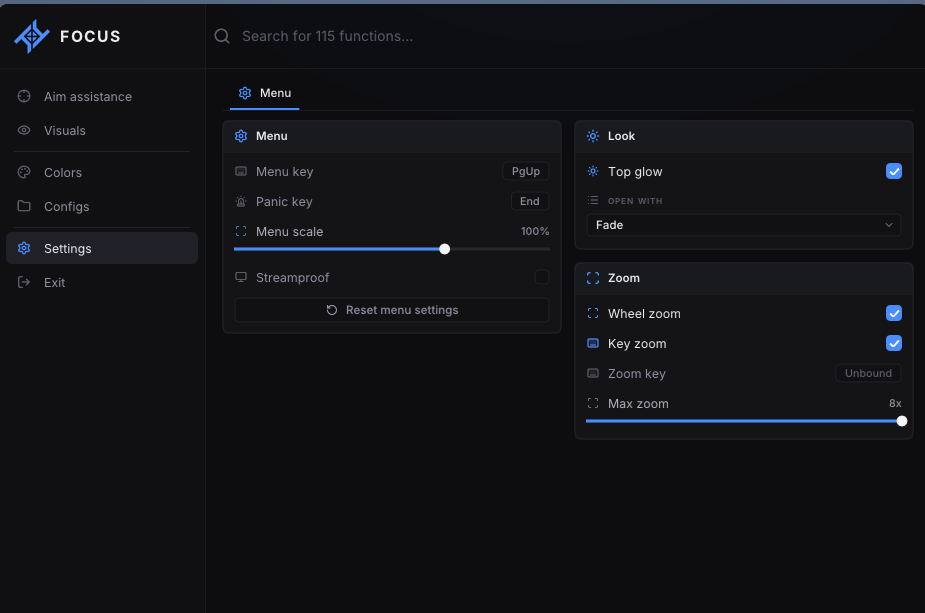Click the Unbound Zoom key button

868,373
